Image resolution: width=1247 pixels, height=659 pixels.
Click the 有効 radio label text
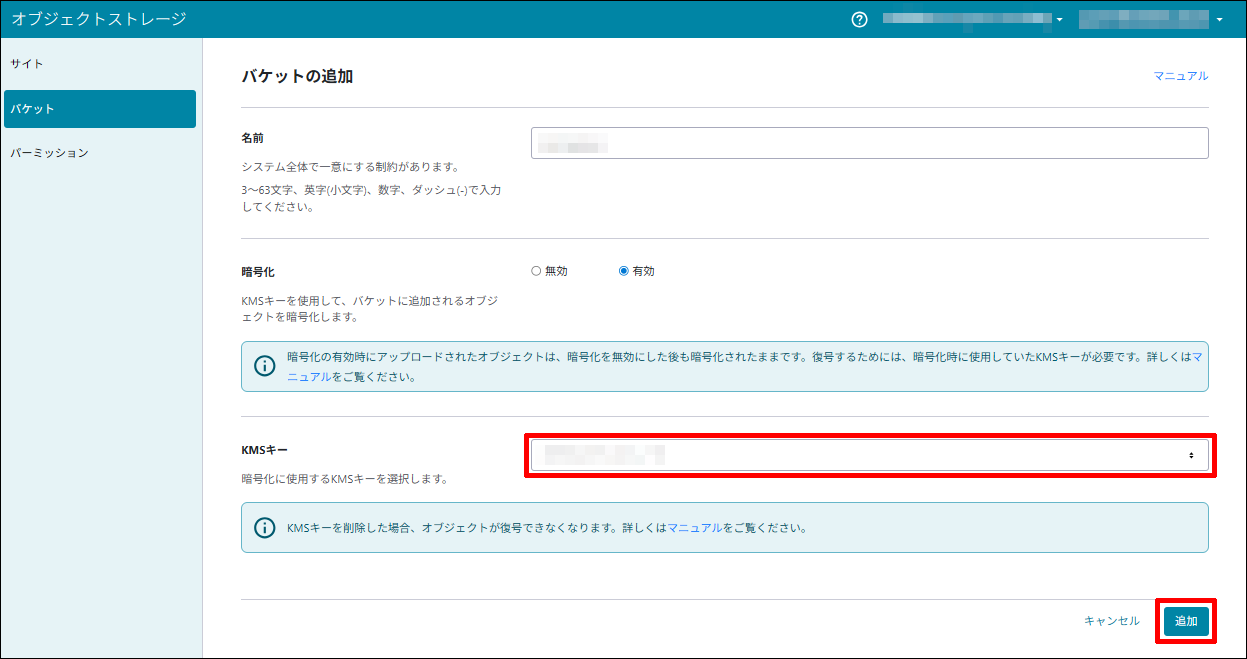coord(643,271)
